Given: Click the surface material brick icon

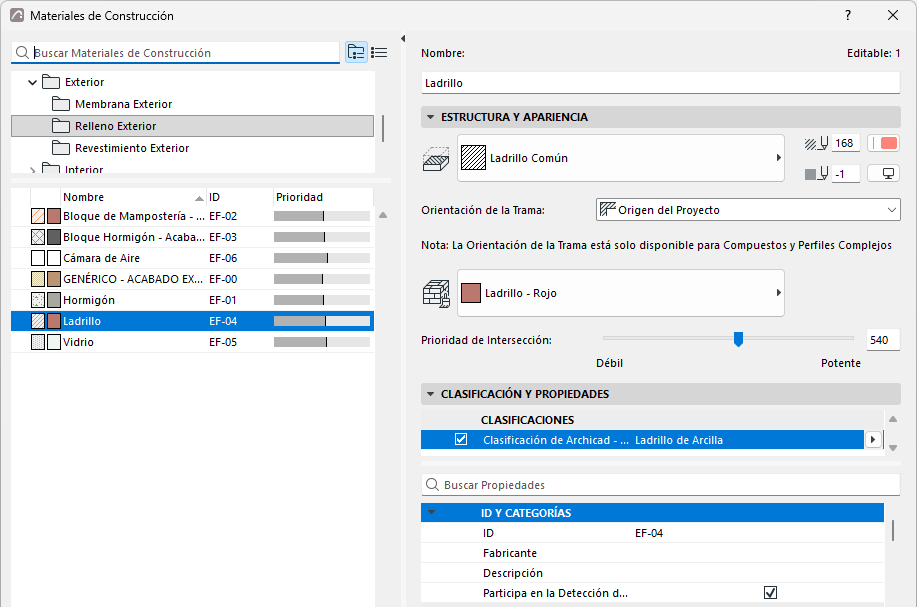Looking at the screenshot, I should pyautogui.click(x=436, y=294).
